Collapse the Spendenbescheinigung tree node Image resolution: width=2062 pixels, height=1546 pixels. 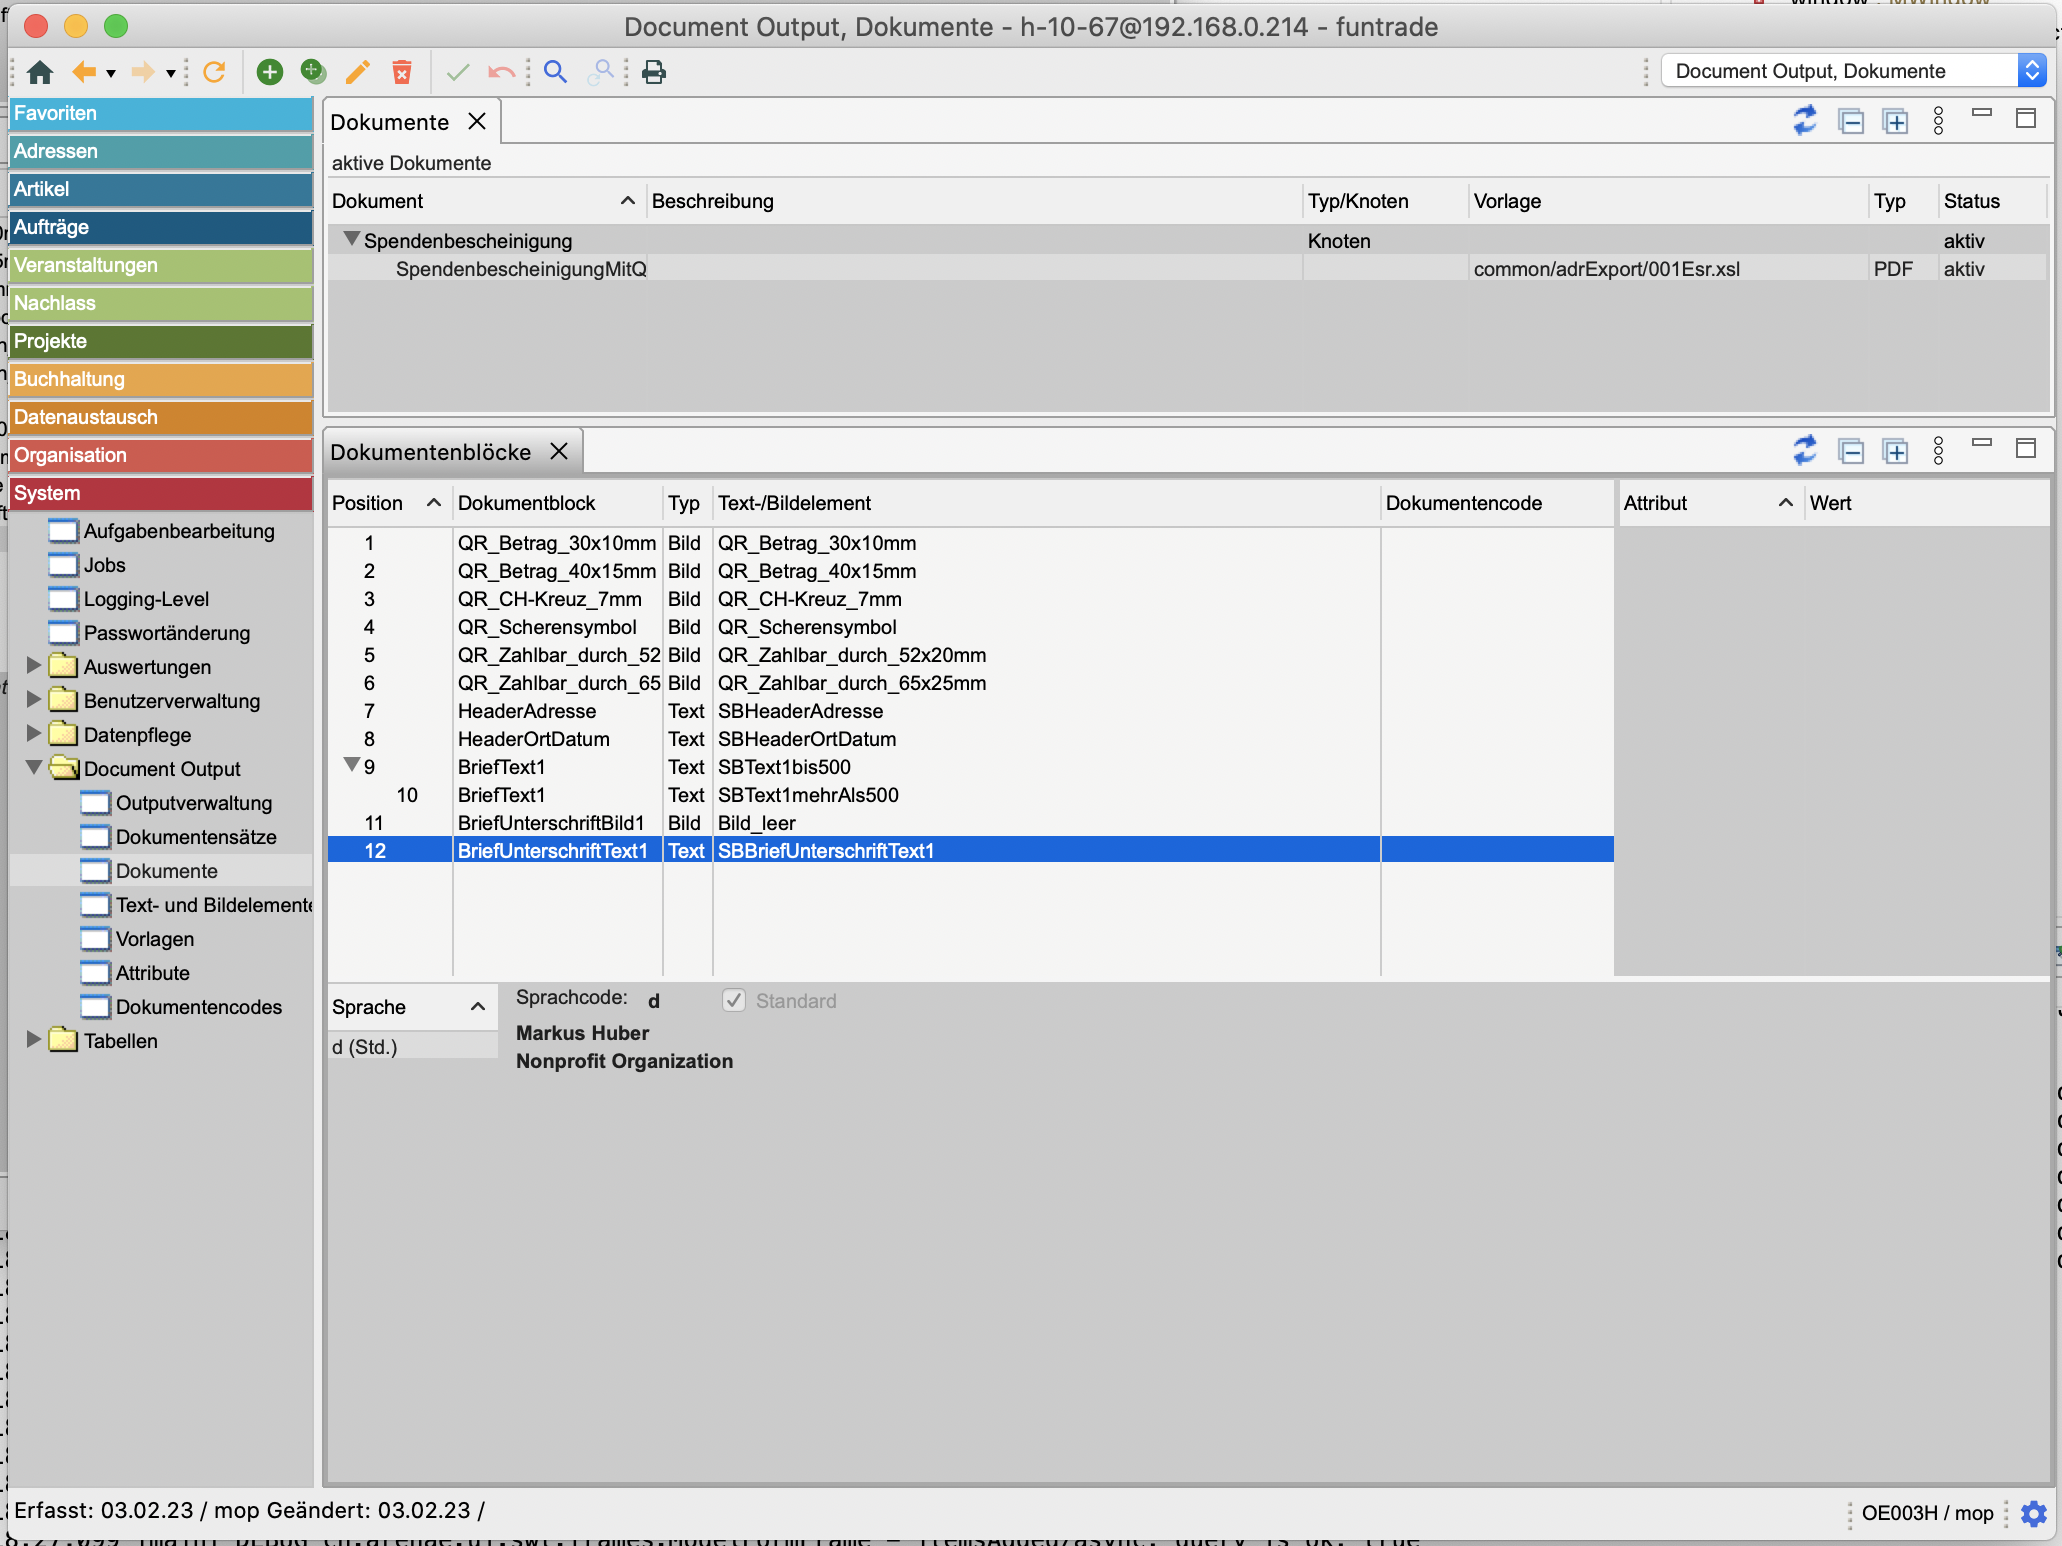coord(351,239)
